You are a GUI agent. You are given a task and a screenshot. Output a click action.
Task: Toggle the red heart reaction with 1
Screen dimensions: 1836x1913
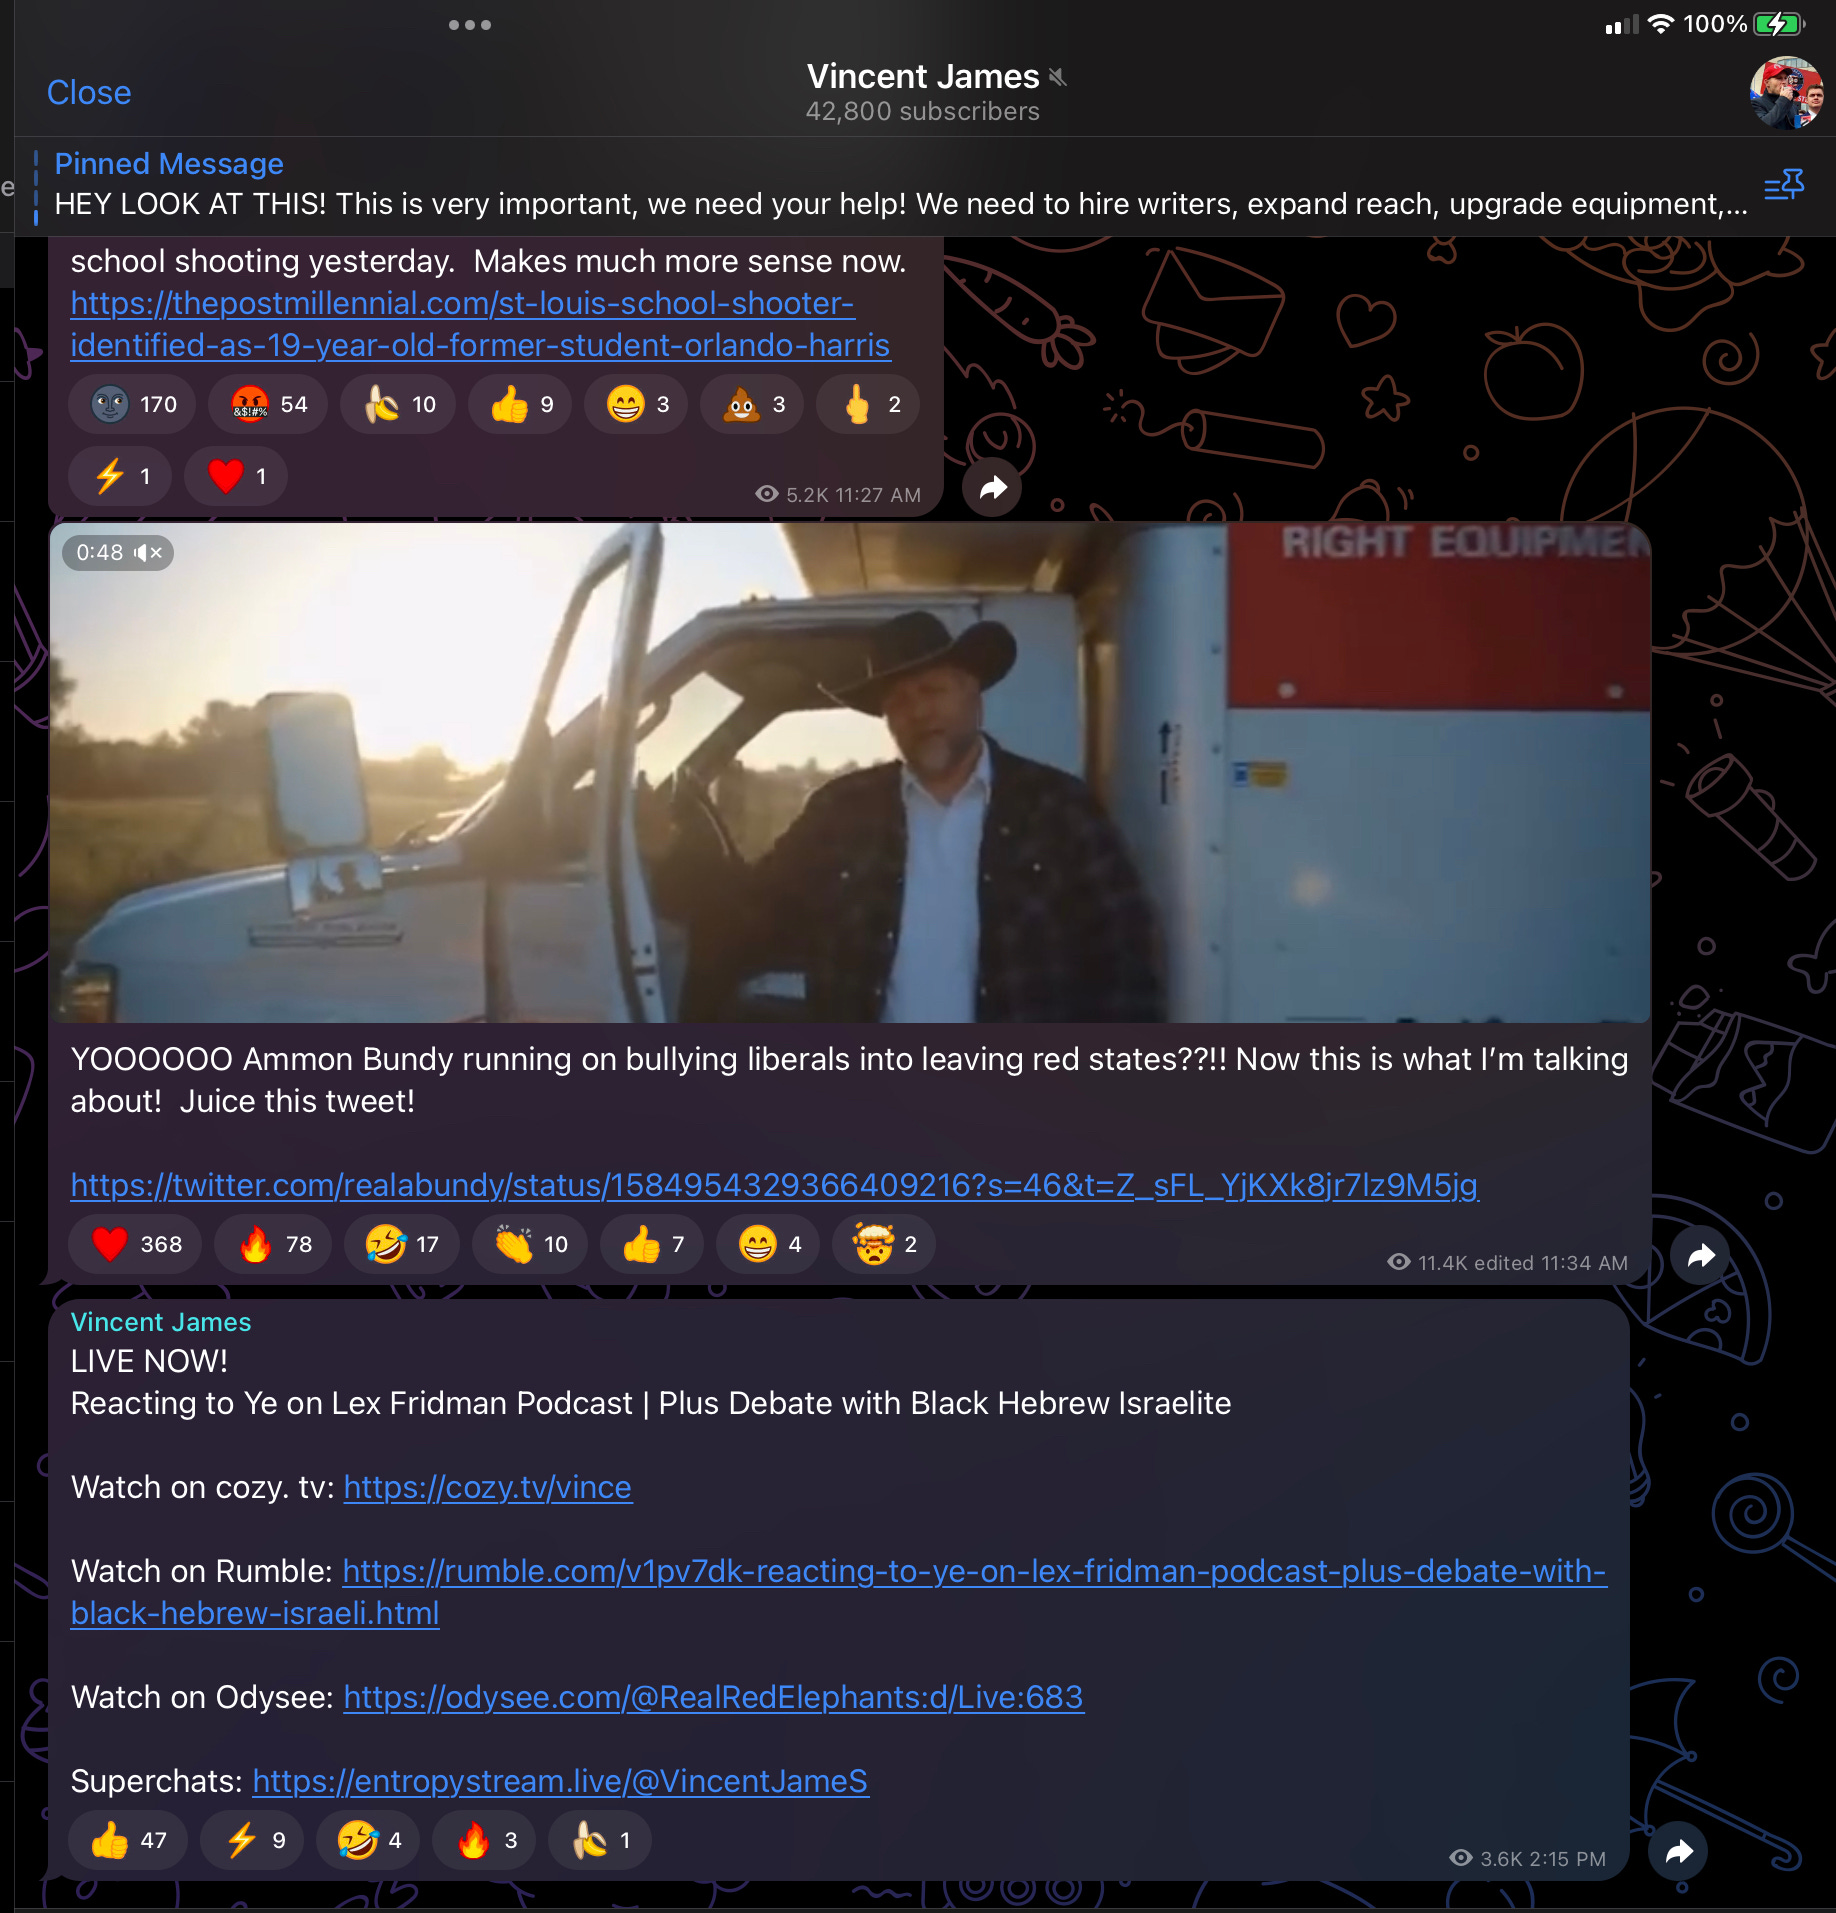click(236, 476)
